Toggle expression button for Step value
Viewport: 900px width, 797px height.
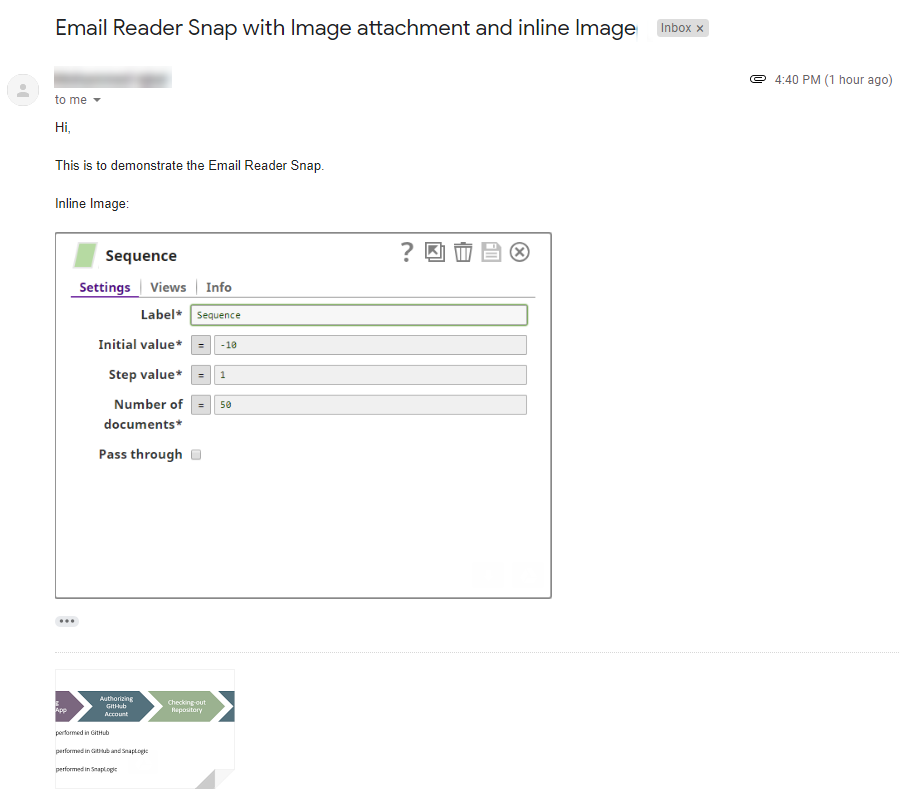(x=201, y=375)
